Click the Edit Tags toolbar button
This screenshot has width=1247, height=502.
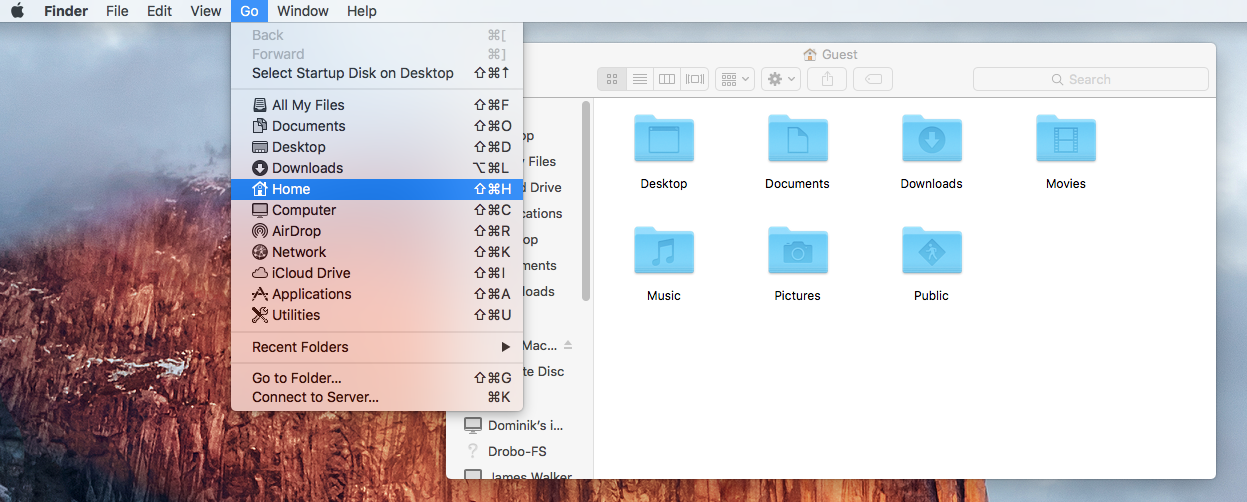point(873,79)
